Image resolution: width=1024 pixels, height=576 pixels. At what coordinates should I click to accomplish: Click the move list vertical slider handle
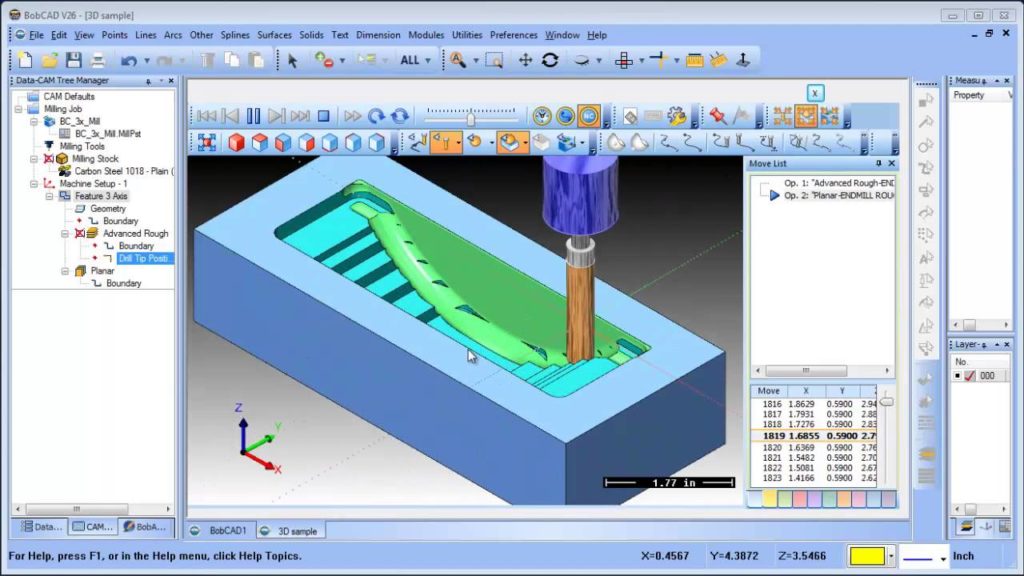pyautogui.click(x=886, y=402)
